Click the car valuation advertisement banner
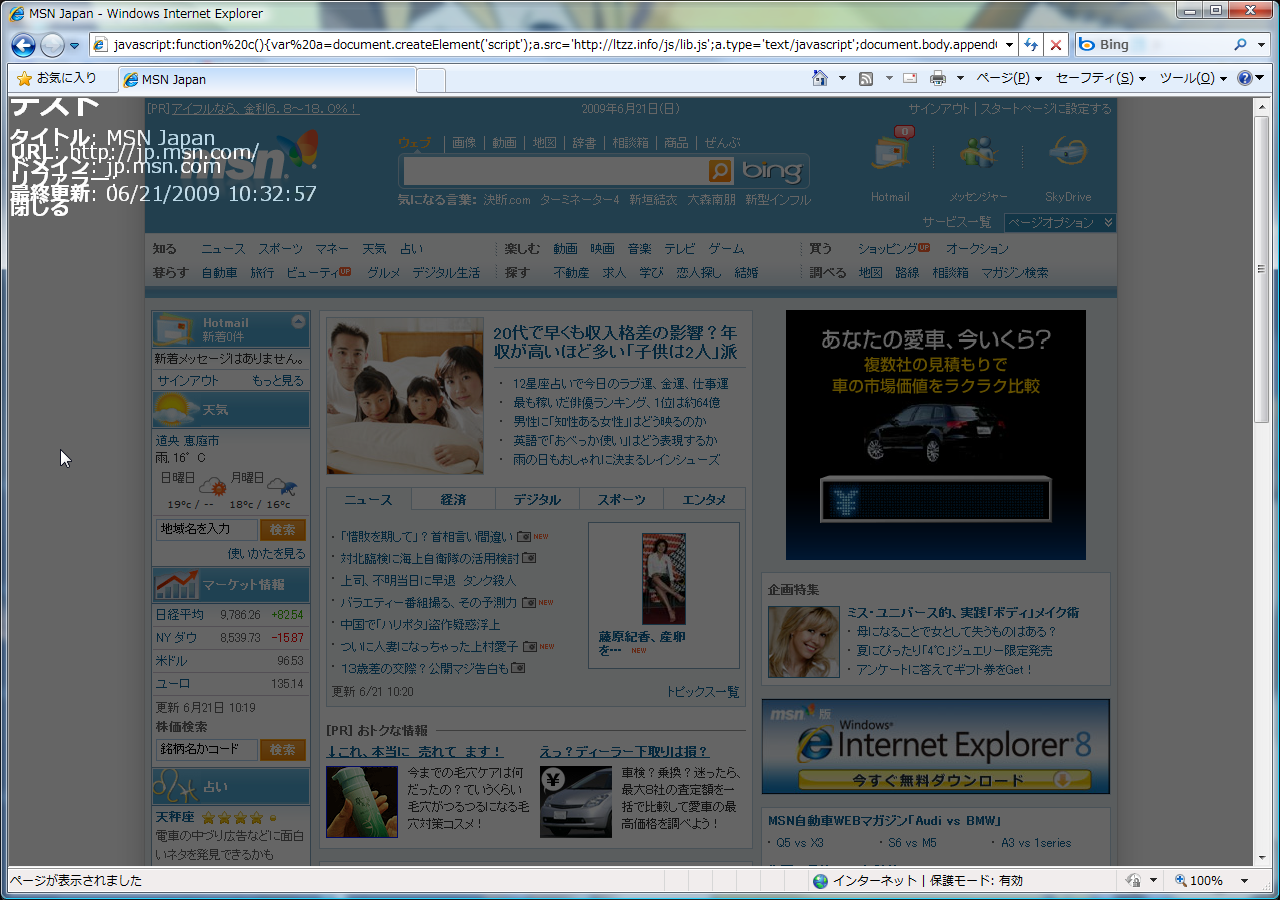 pyautogui.click(x=936, y=435)
